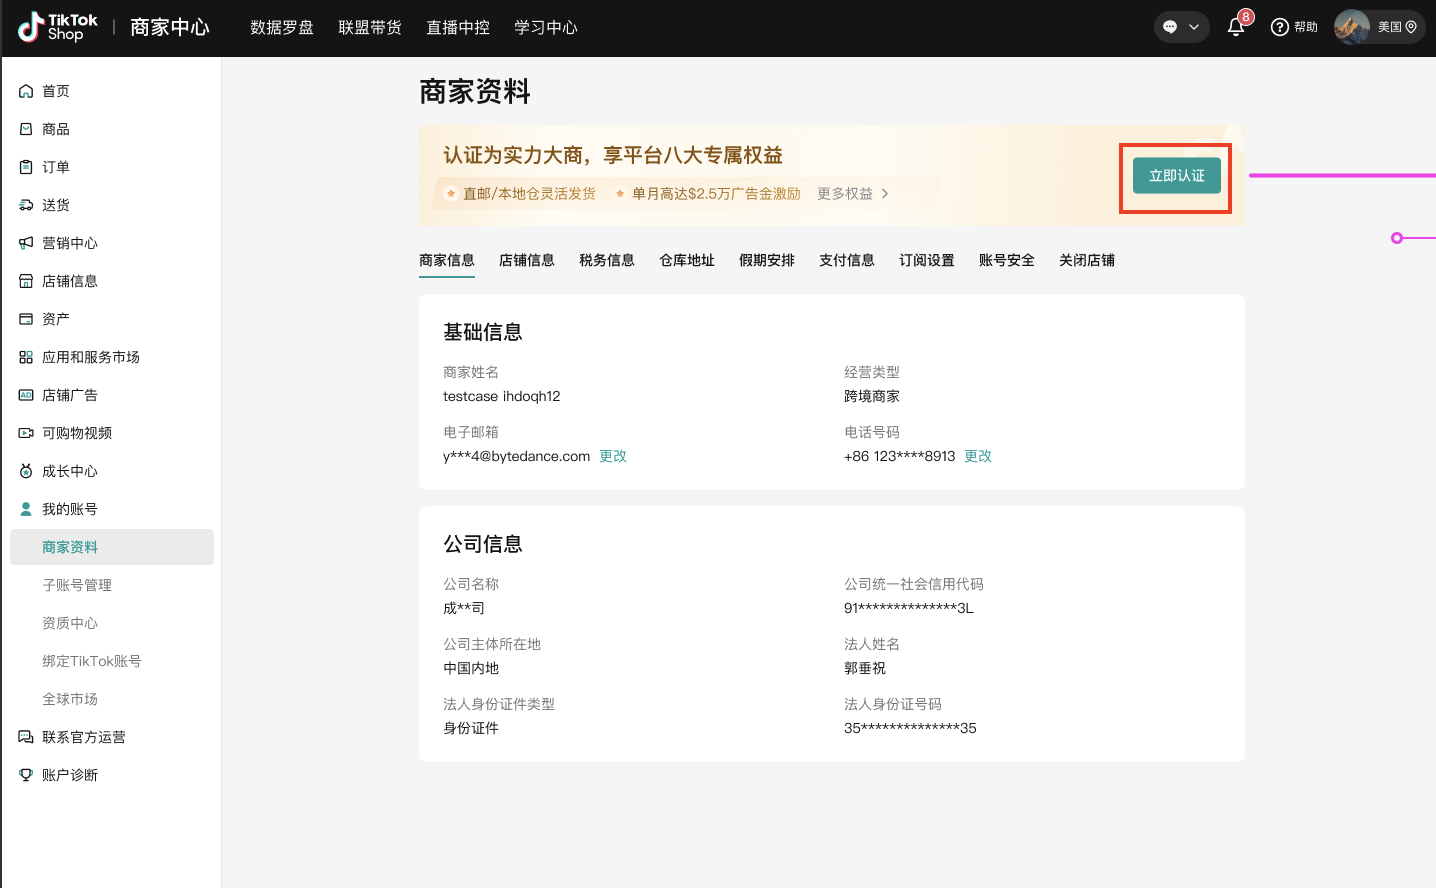Click the 单月高达$2.5万广告金激励 benefit text
Image resolution: width=1436 pixels, height=888 pixels.
tap(716, 194)
